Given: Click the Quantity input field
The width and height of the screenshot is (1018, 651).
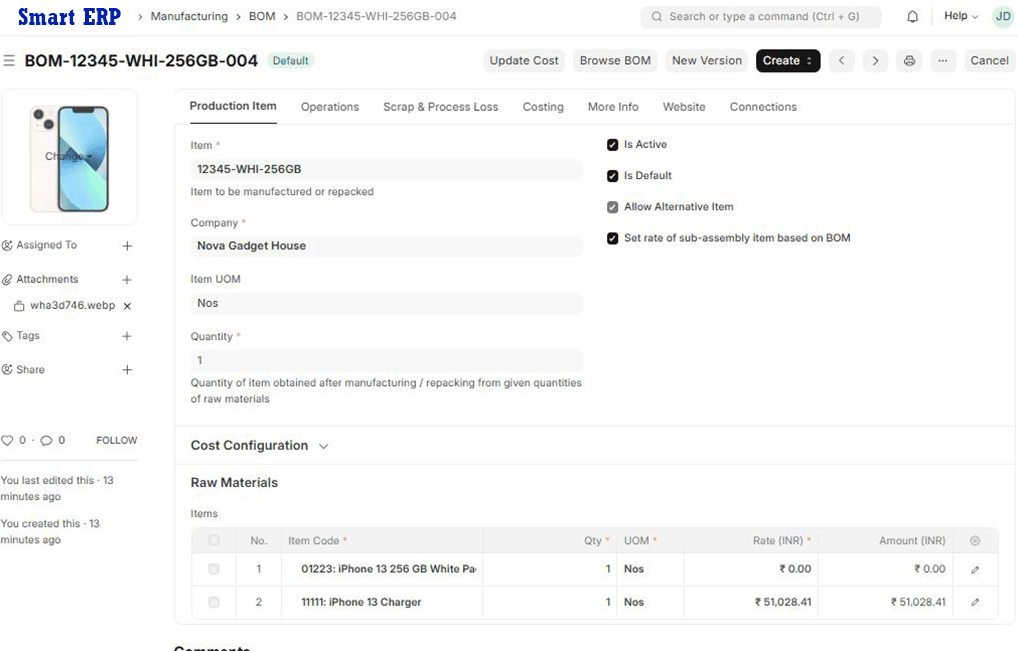Looking at the screenshot, I should 385,360.
